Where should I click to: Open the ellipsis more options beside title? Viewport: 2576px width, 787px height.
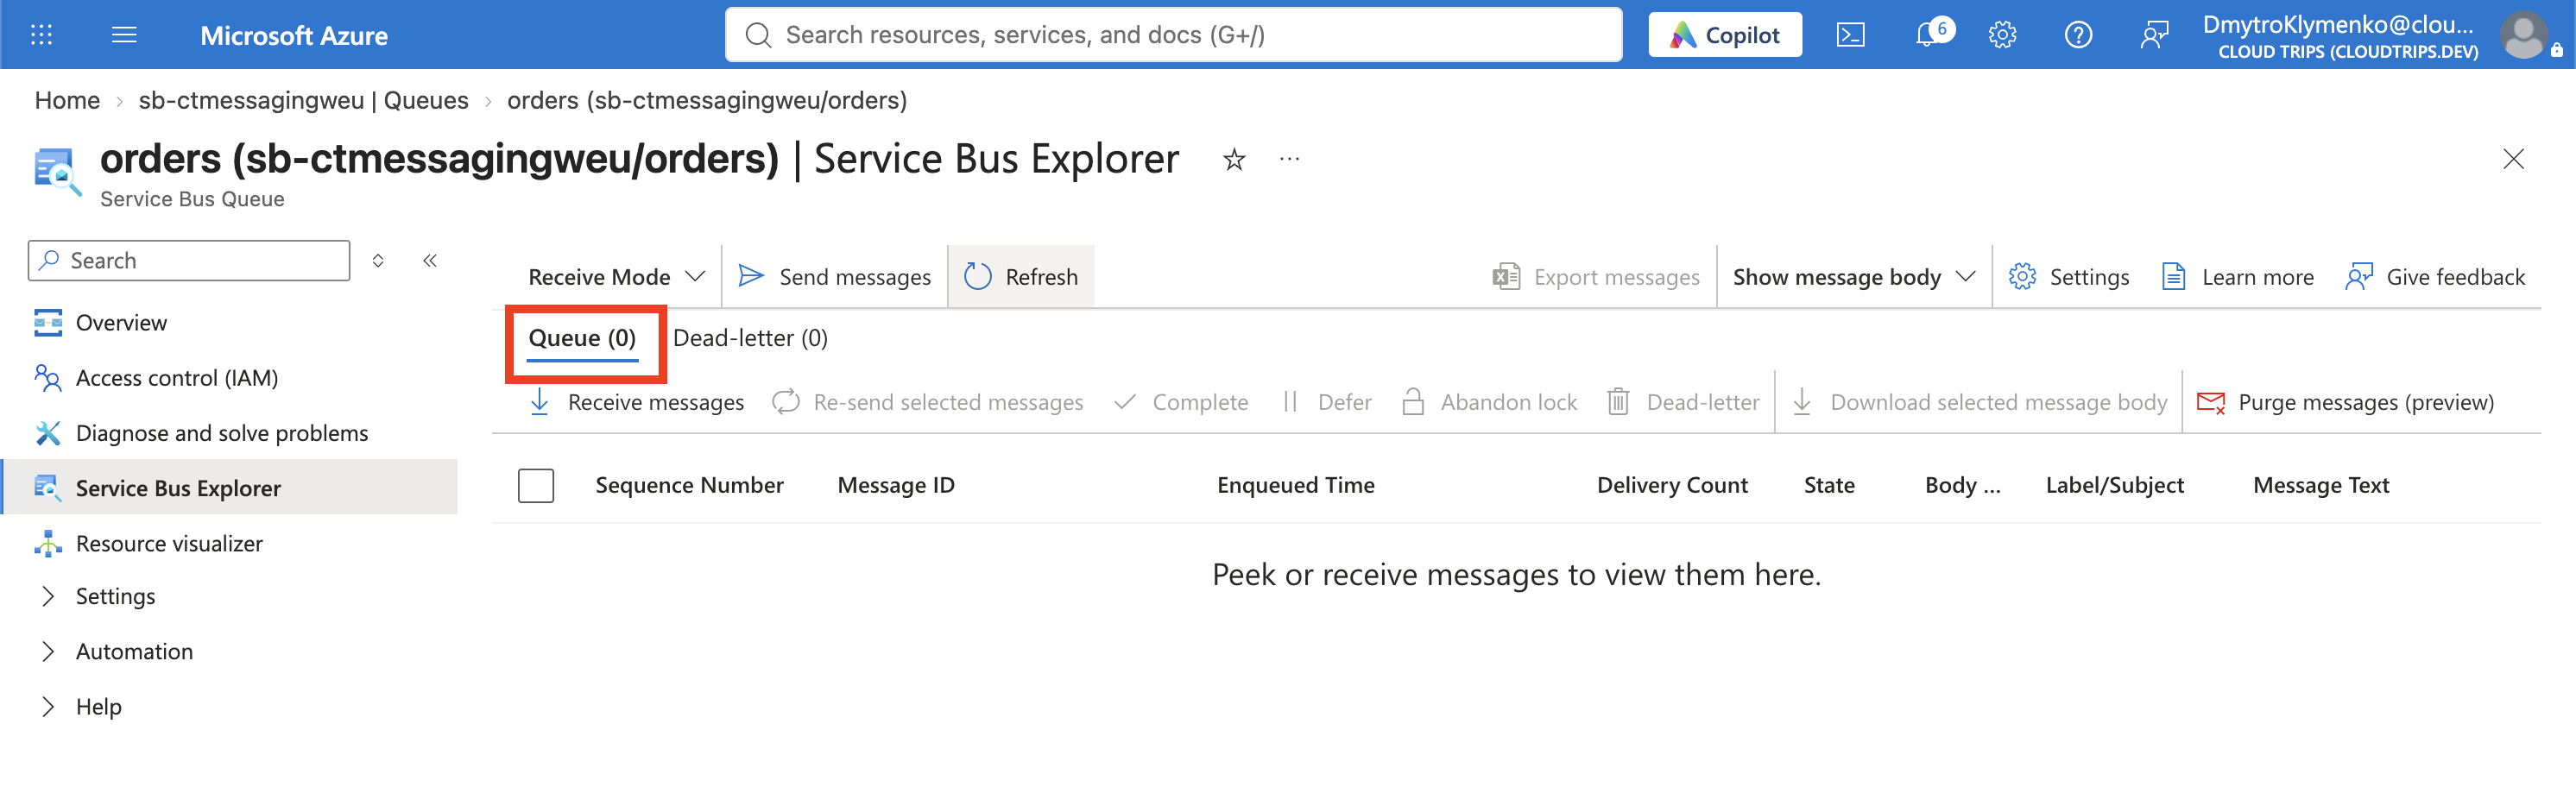pos(1289,159)
